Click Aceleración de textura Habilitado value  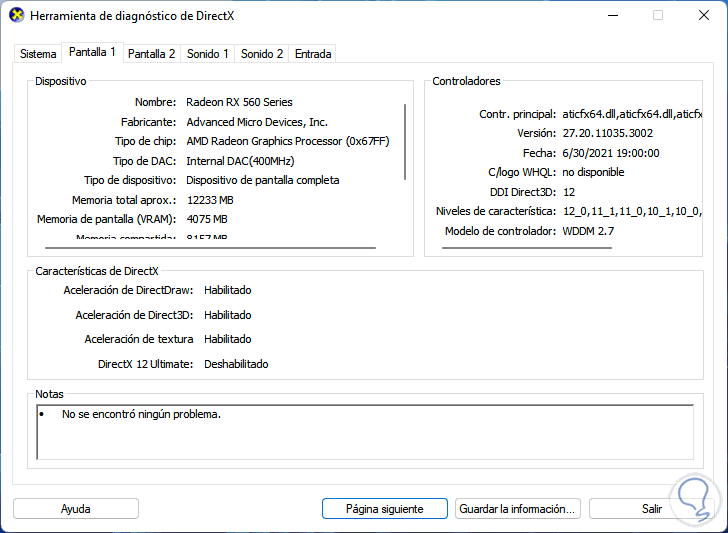[x=228, y=339]
